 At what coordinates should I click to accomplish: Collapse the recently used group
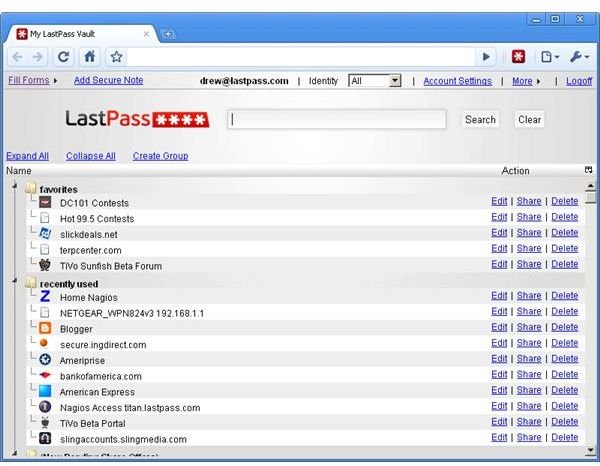tap(15, 281)
